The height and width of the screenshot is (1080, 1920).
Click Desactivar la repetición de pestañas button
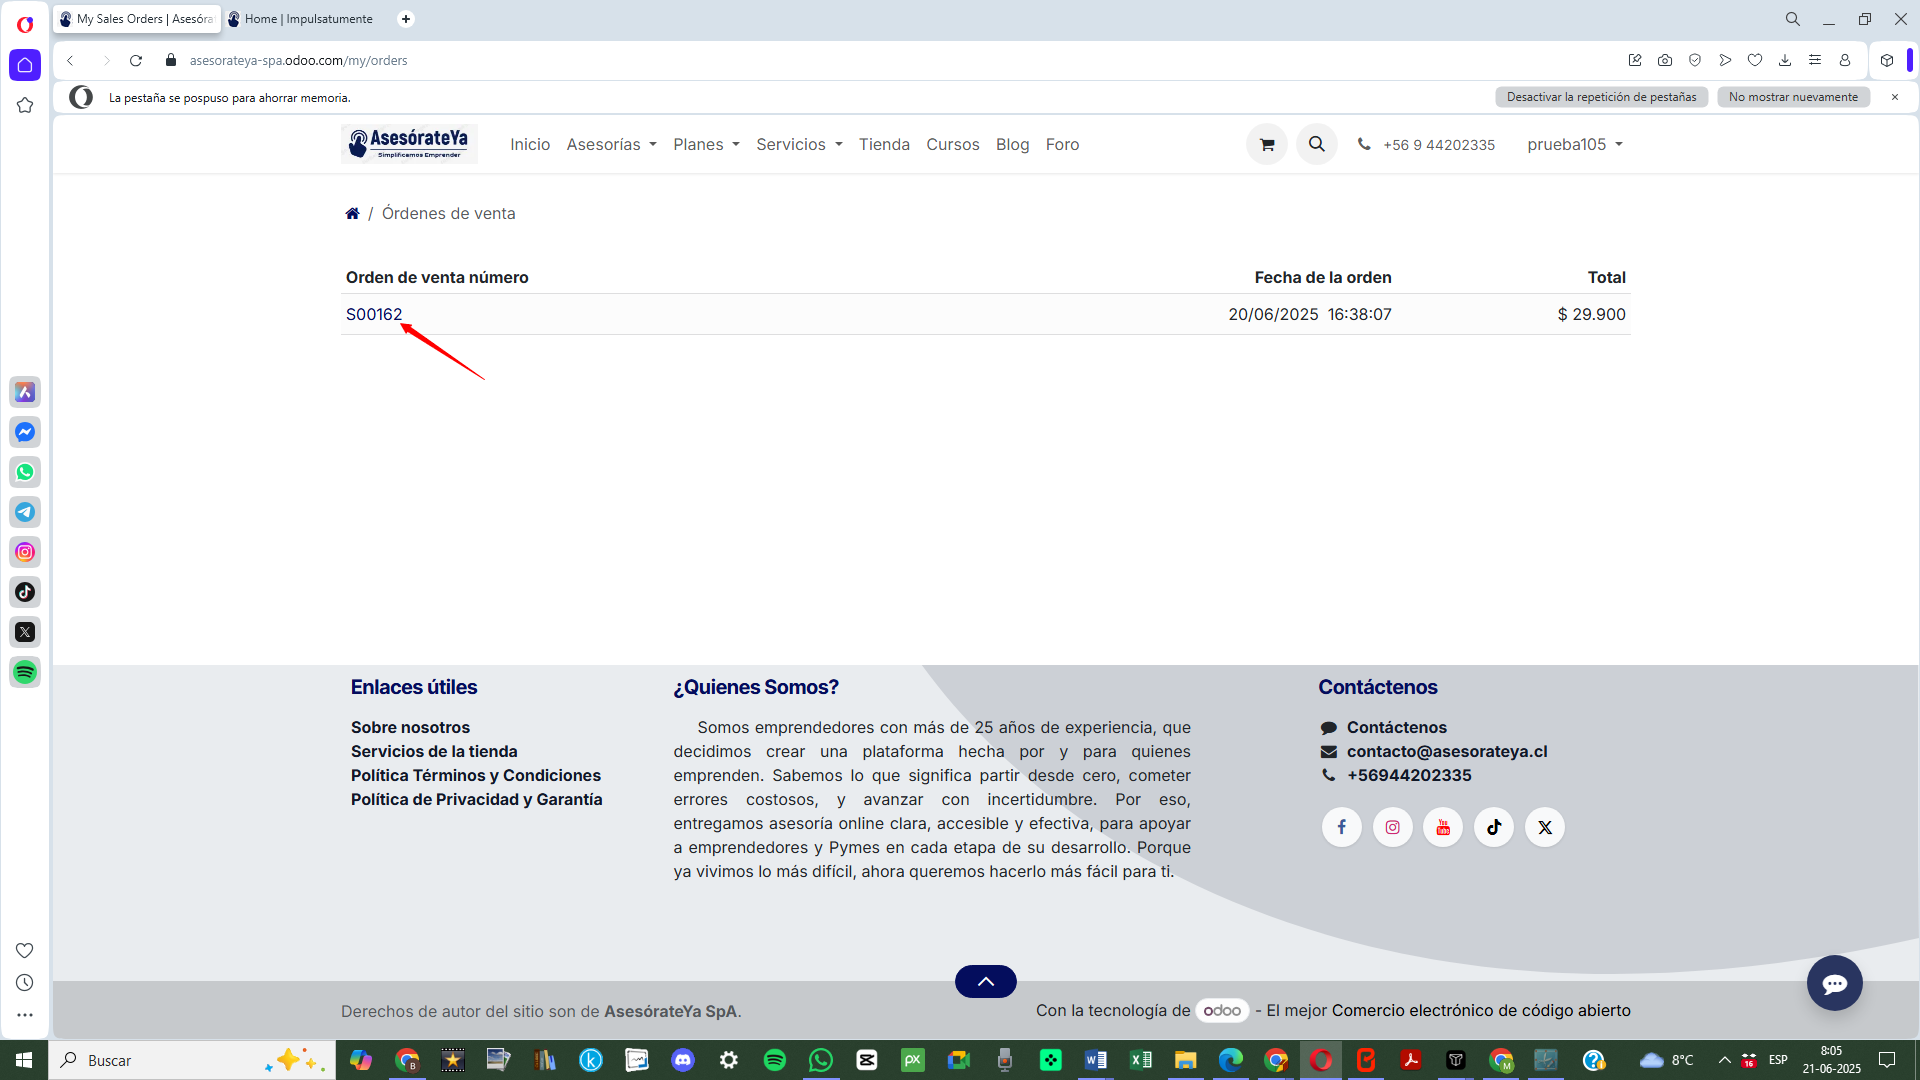(x=1601, y=97)
